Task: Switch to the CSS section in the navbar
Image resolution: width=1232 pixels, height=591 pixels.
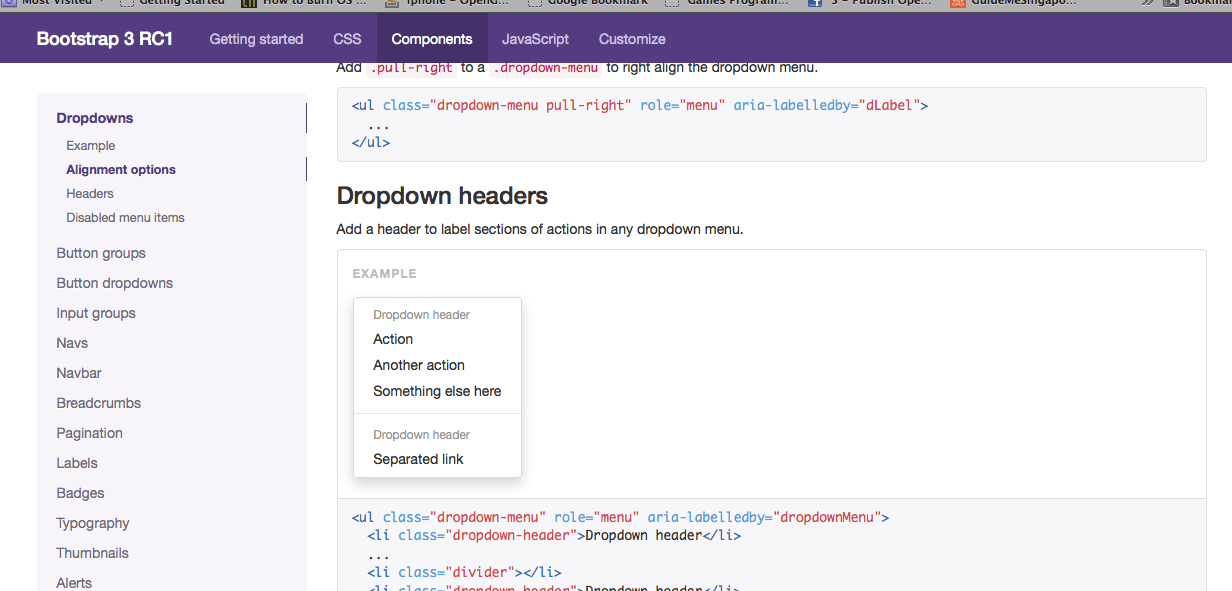Action: pyautogui.click(x=347, y=39)
